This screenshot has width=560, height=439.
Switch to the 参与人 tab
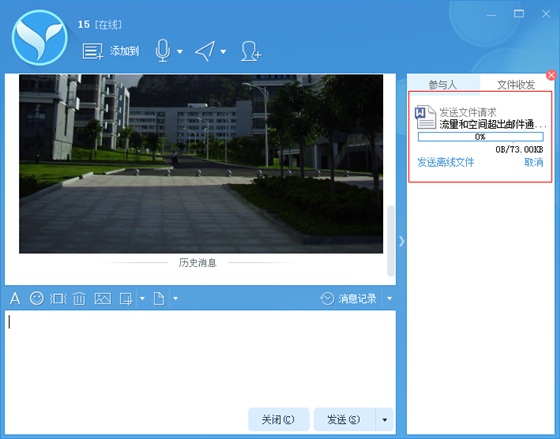point(443,85)
